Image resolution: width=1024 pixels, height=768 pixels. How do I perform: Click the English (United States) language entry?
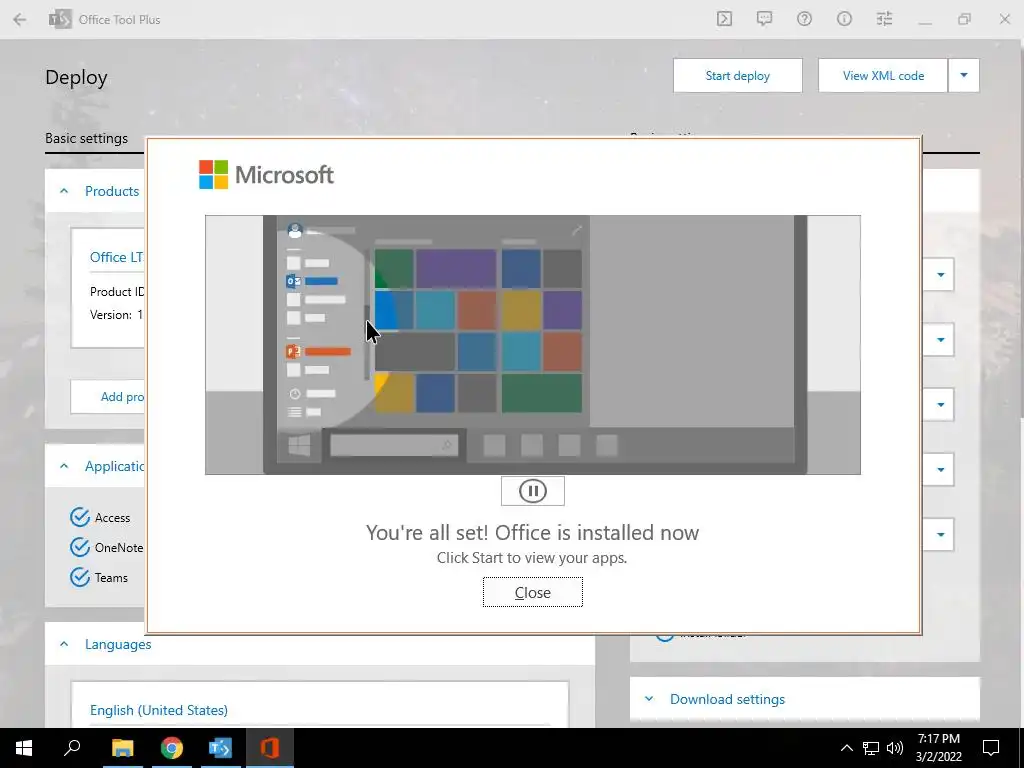tap(159, 711)
